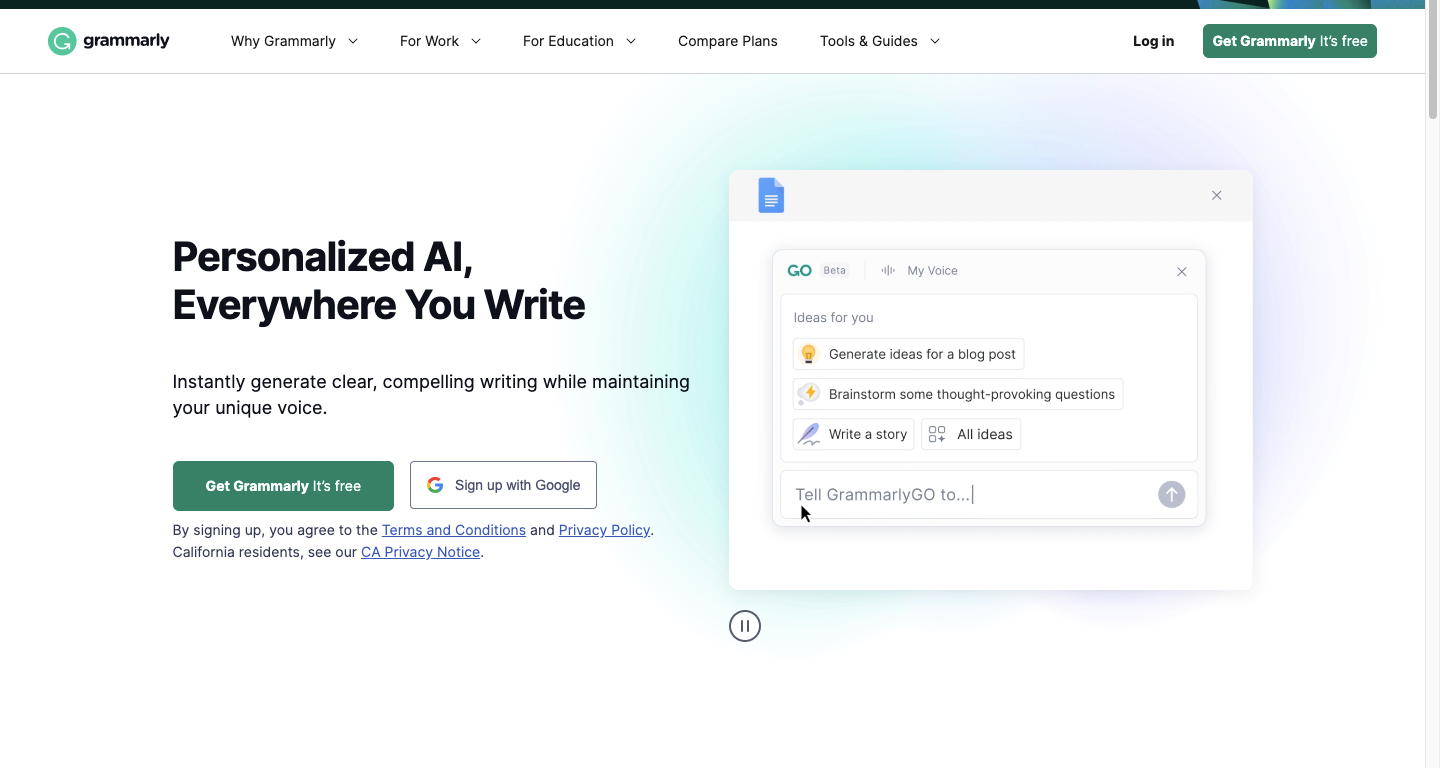Click hero Get Grammarly It's free button

pos(283,485)
